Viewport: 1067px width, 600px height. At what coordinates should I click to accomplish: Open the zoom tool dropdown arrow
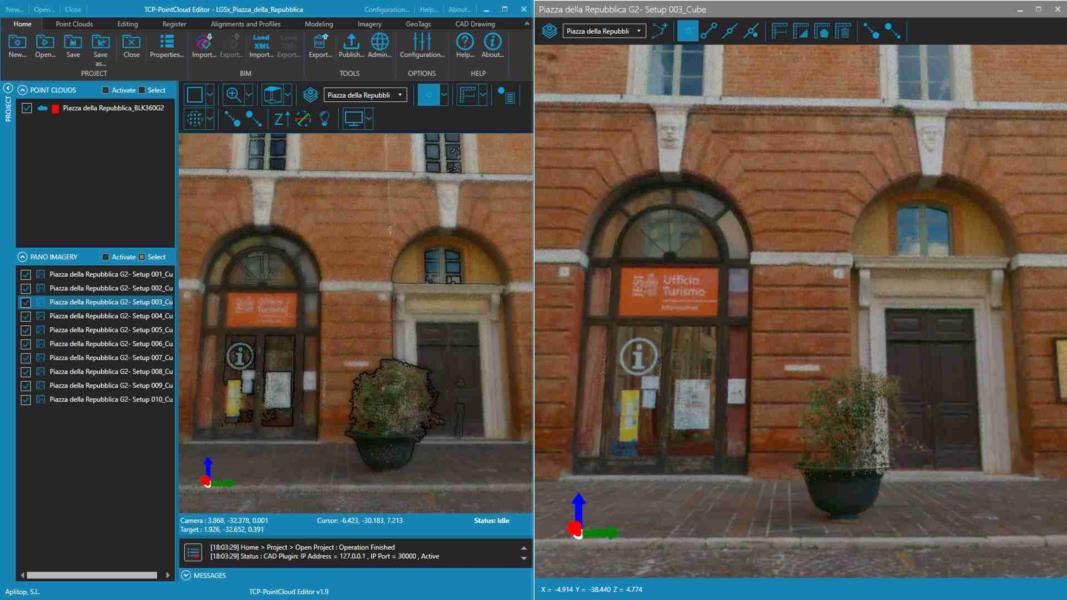click(249, 95)
